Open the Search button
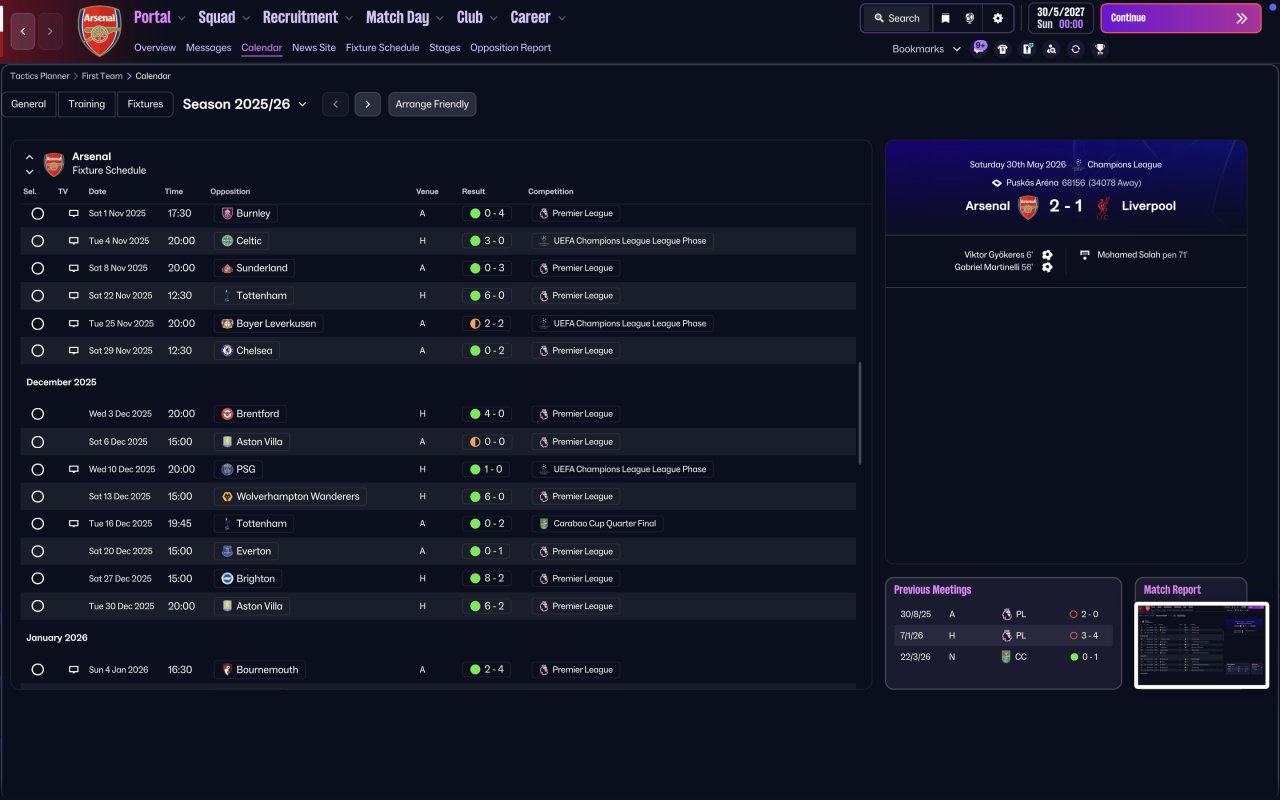Screen dimensions: 1280x800 pyautogui.click(x=896, y=18)
